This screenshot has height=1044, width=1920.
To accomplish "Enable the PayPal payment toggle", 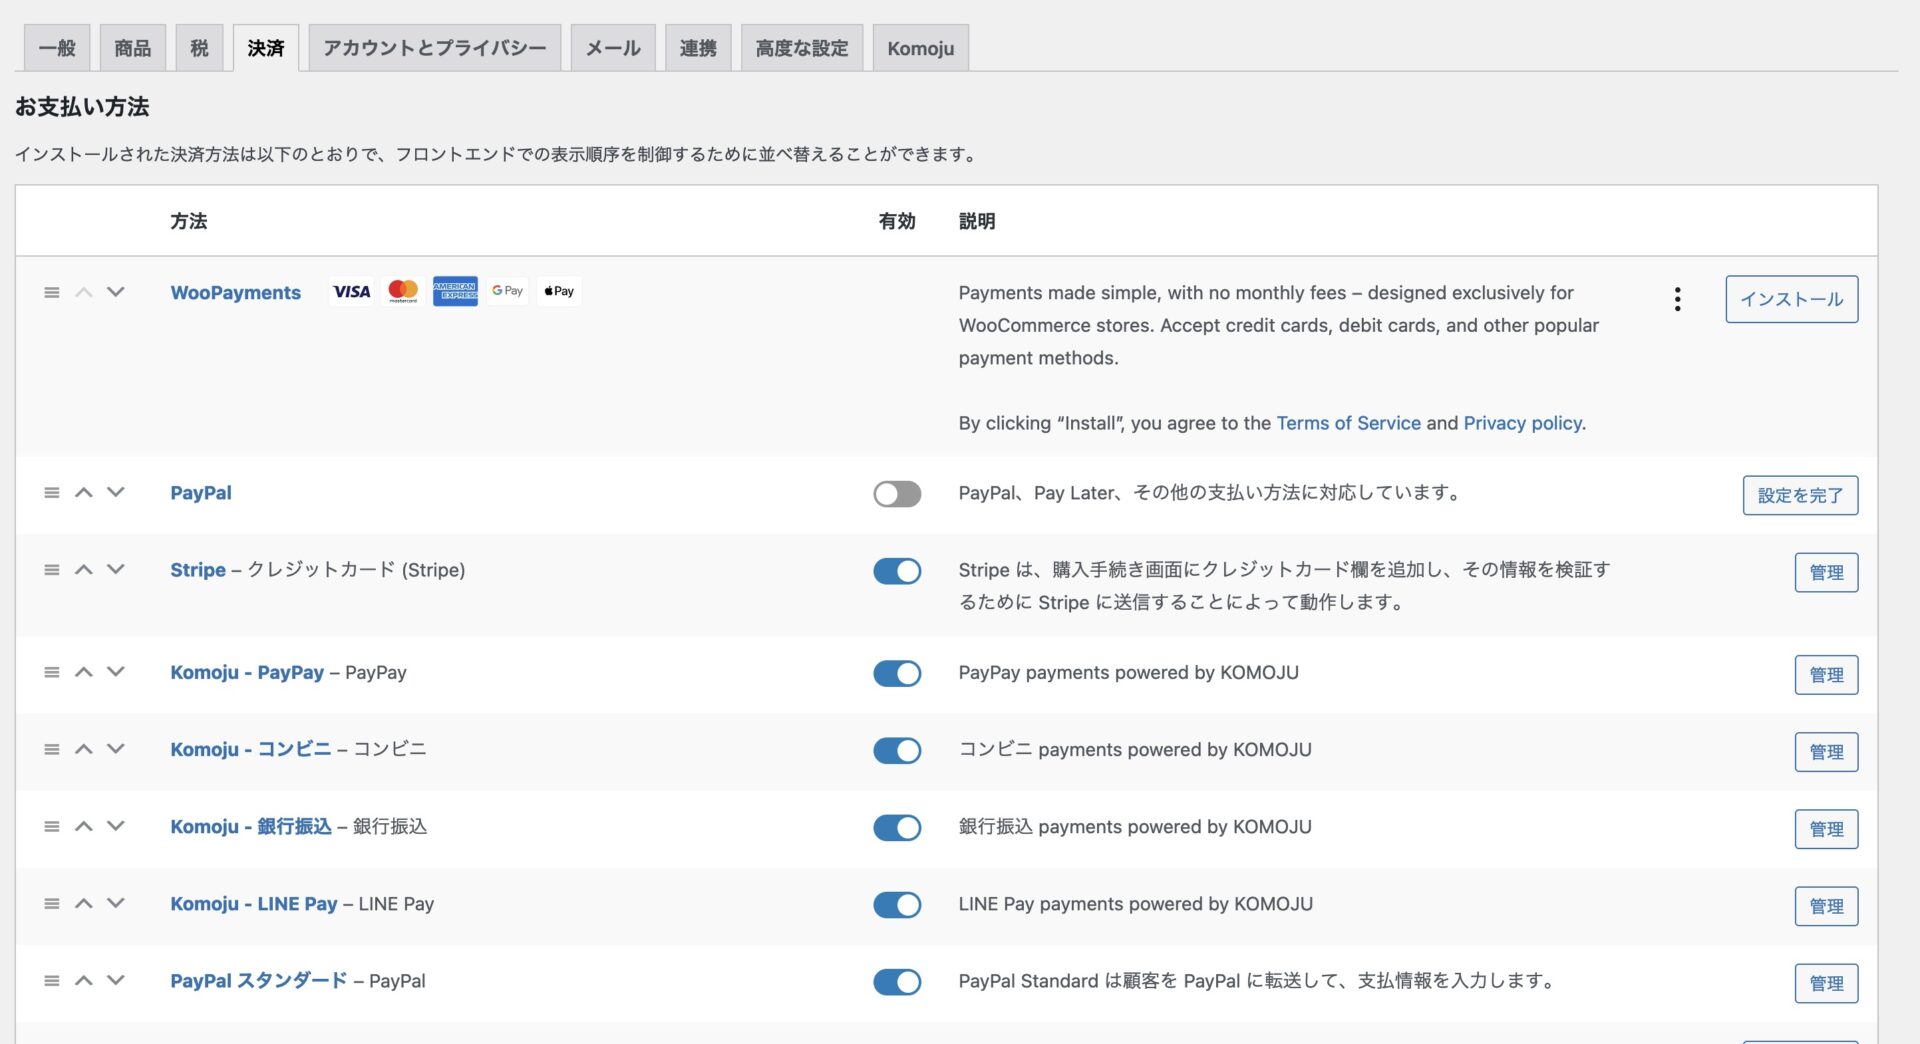I will [x=897, y=494].
